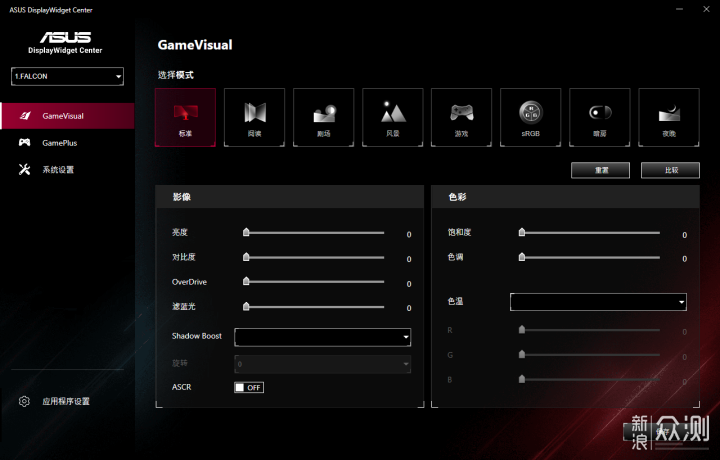The width and height of the screenshot is (720, 460).
Task: Select the 风景 (Scenery) mode tile
Action: point(393,118)
